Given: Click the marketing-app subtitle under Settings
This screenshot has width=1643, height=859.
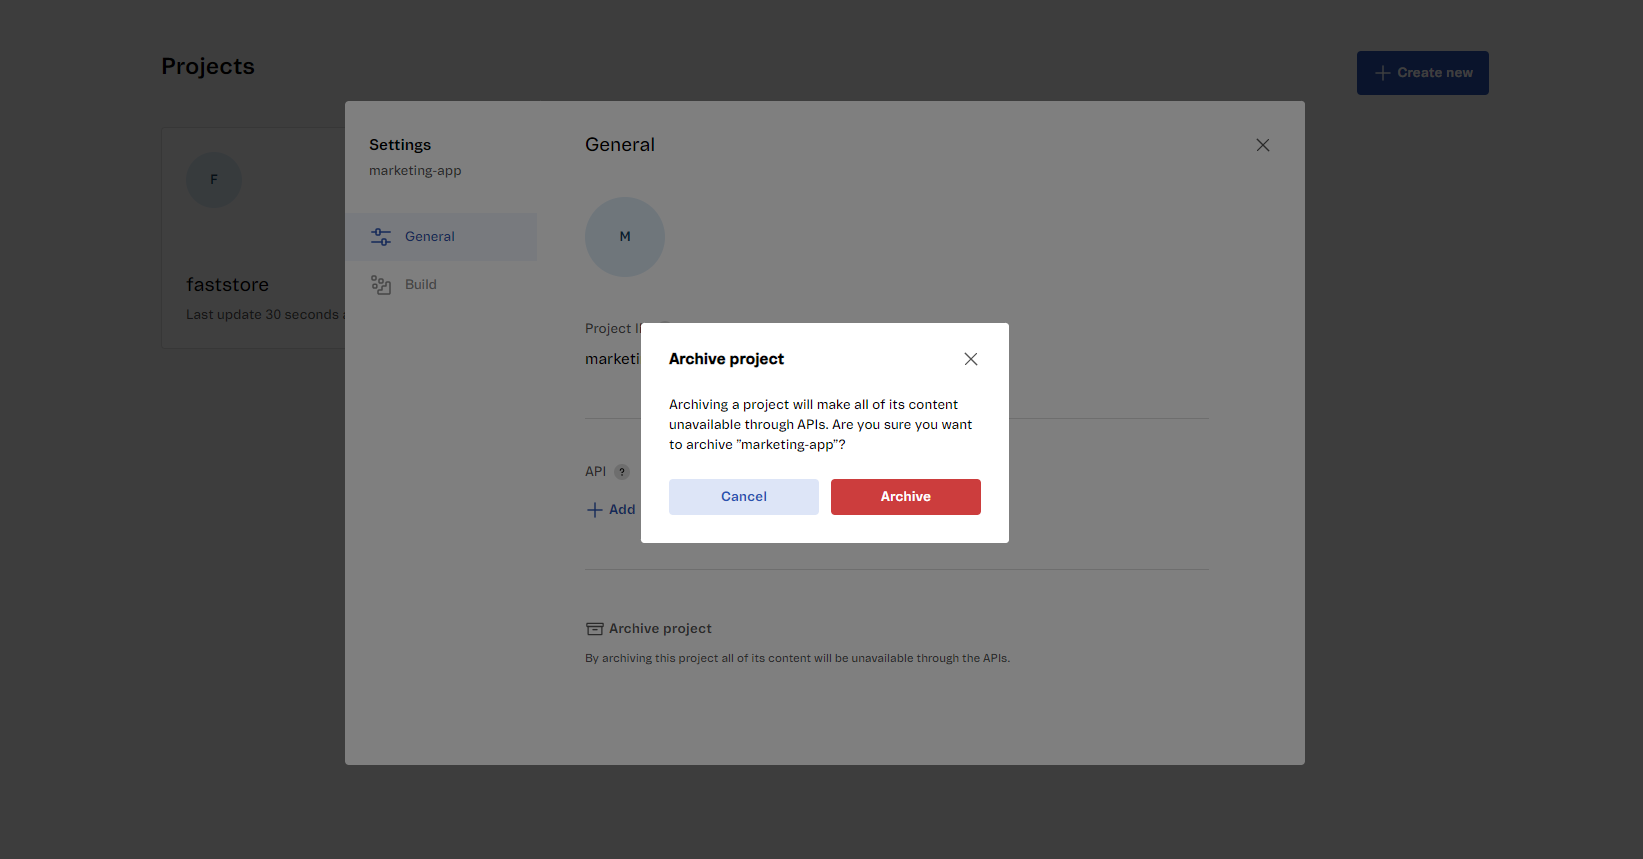Looking at the screenshot, I should pos(415,171).
